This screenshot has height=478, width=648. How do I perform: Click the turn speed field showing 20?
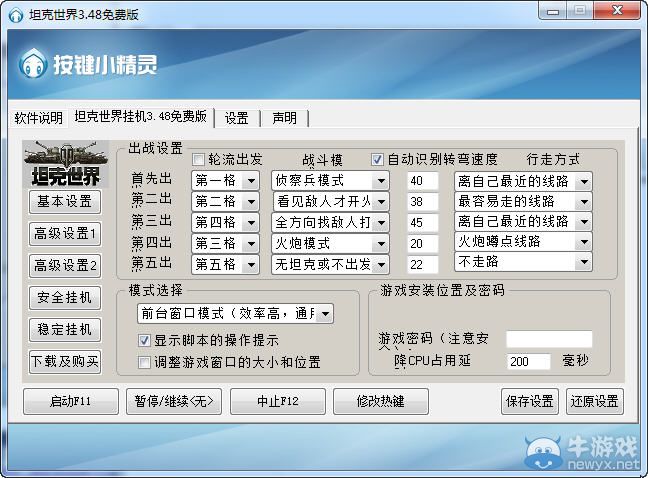pos(422,244)
